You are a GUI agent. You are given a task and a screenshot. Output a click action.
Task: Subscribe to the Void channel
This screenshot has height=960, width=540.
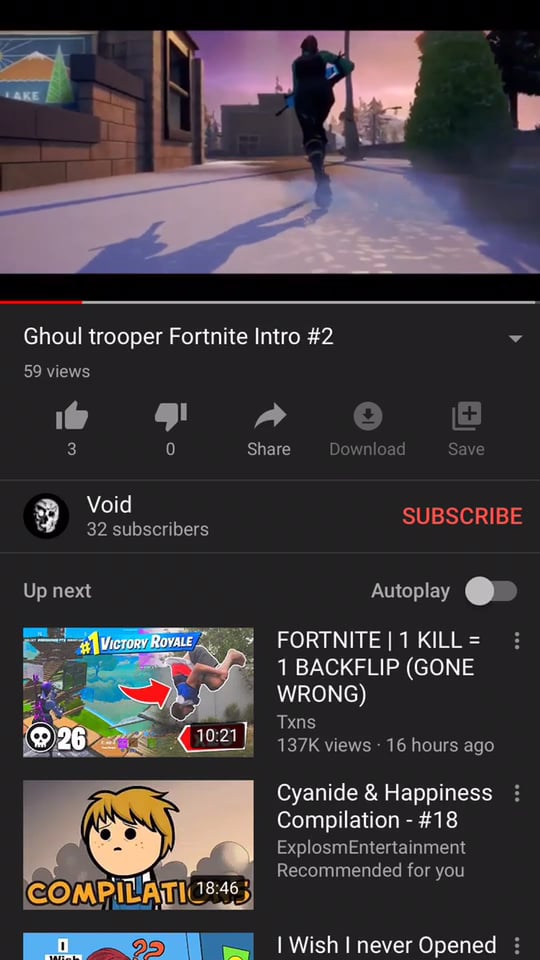[462, 516]
